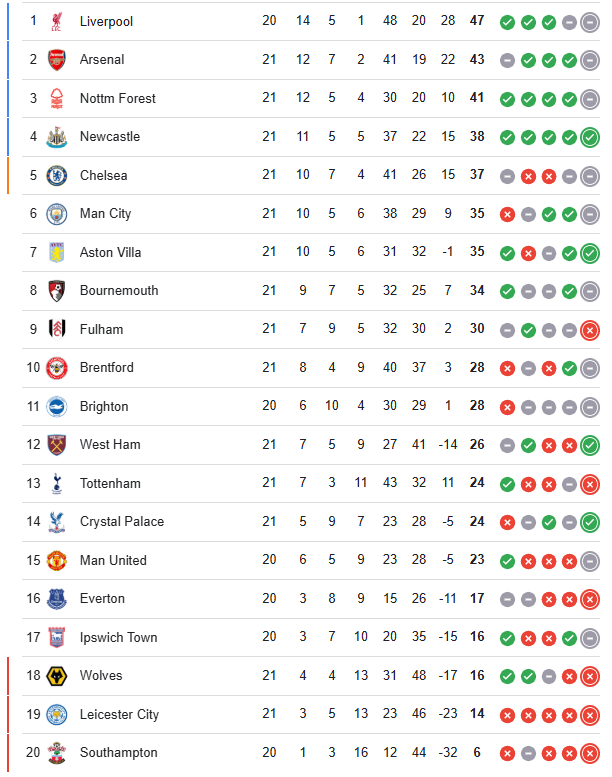Select Aston Villa's most recent win circle
The height and width of the screenshot is (777, 612).
tap(590, 253)
